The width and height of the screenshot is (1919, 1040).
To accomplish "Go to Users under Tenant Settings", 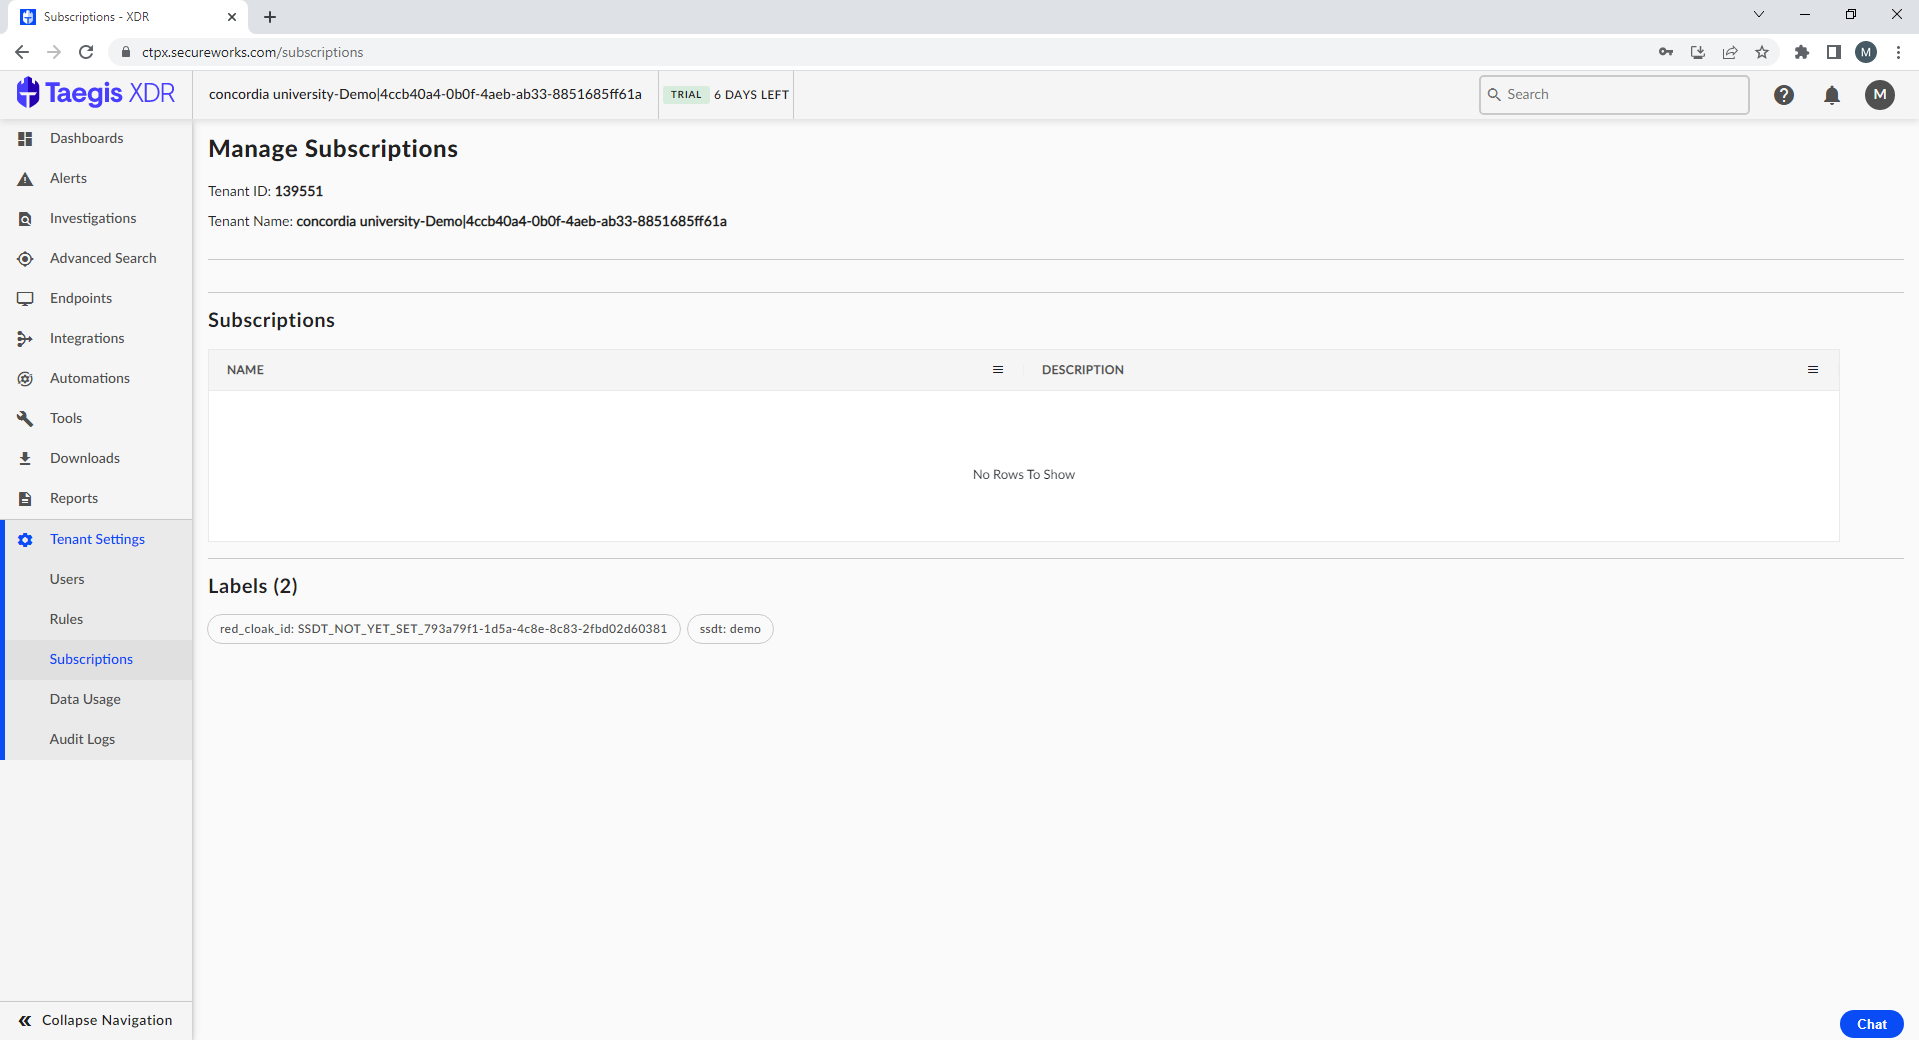I will point(67,579).
